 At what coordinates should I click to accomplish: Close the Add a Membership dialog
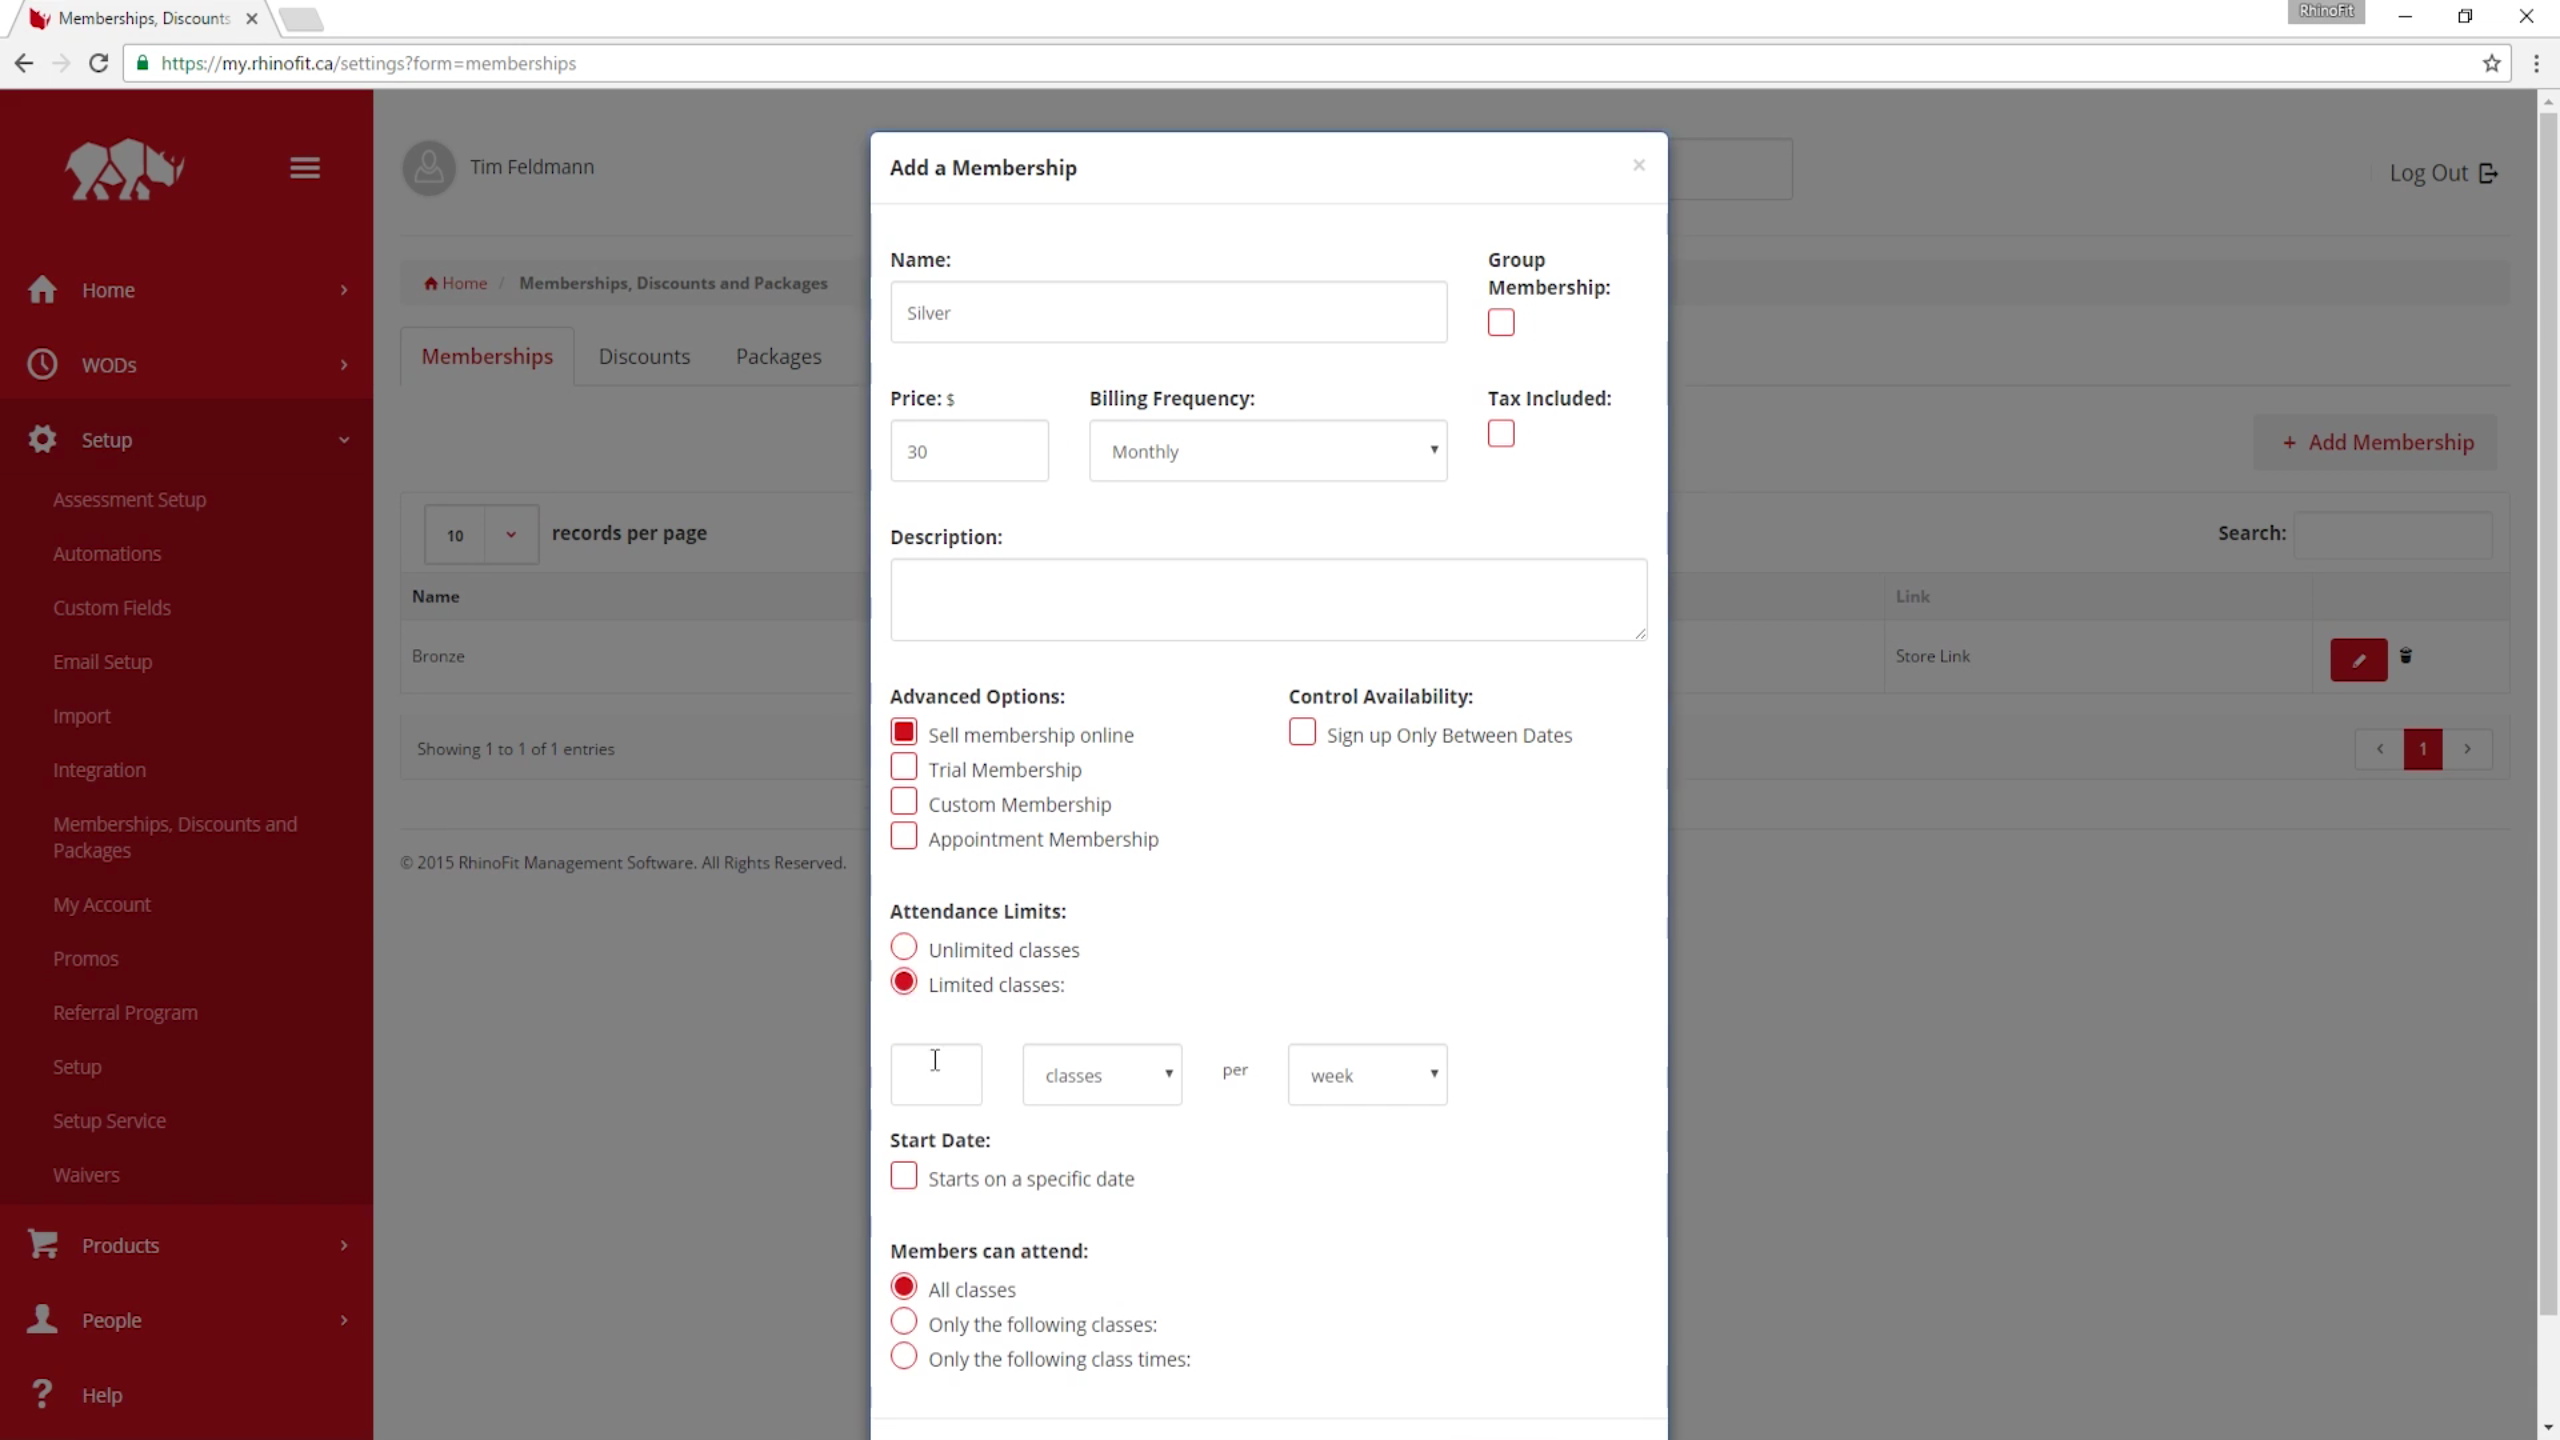(1638, 165)
